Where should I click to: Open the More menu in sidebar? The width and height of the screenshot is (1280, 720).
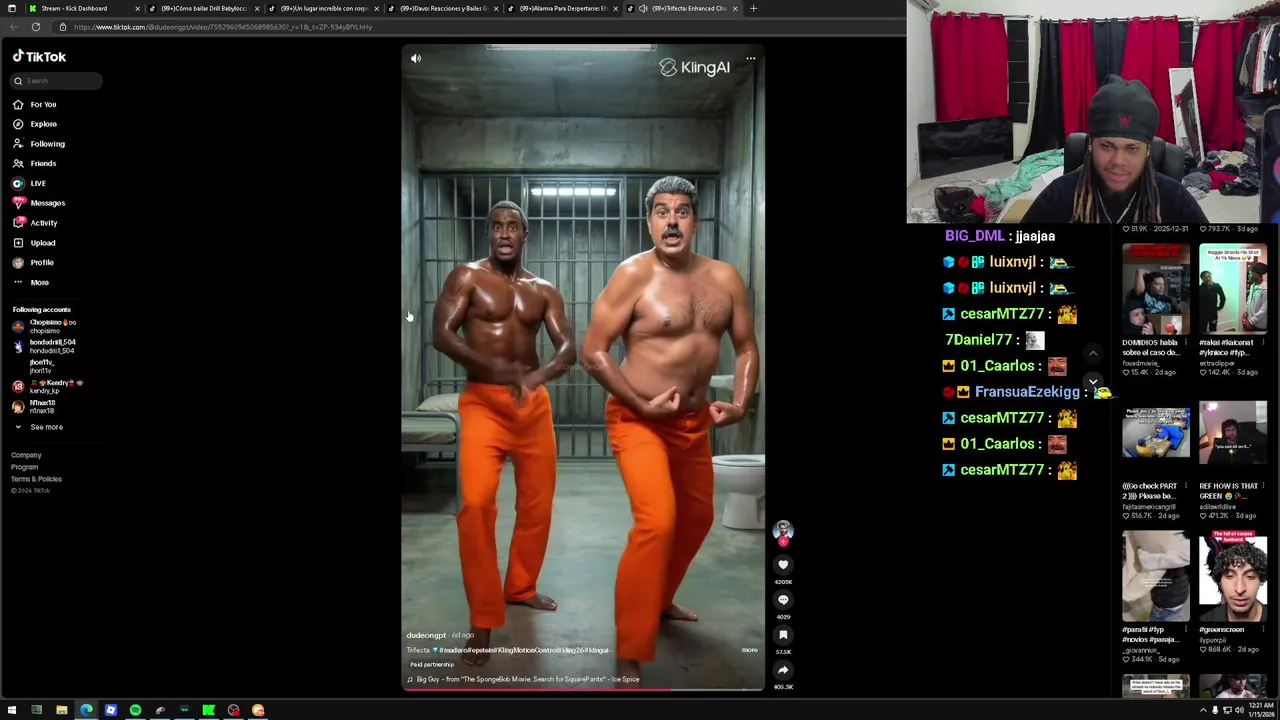coord(30,282)
